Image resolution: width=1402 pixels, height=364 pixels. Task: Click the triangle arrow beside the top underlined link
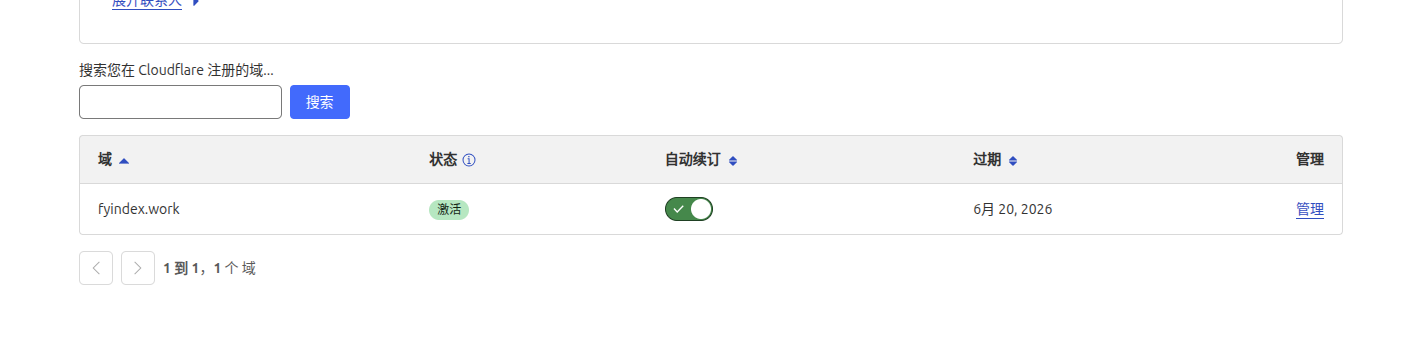coord(196,3)
